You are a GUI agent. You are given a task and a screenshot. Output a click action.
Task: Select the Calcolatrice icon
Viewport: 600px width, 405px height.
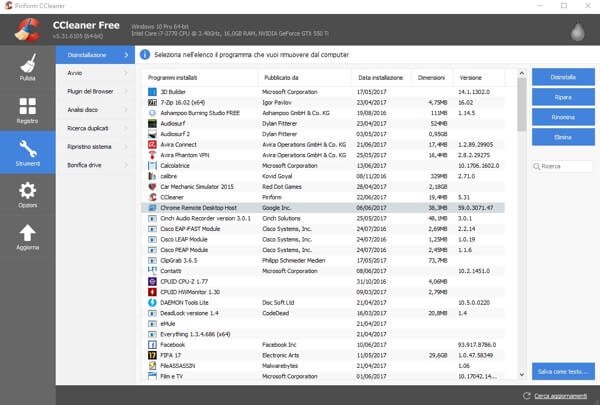[x=152, y=166]
